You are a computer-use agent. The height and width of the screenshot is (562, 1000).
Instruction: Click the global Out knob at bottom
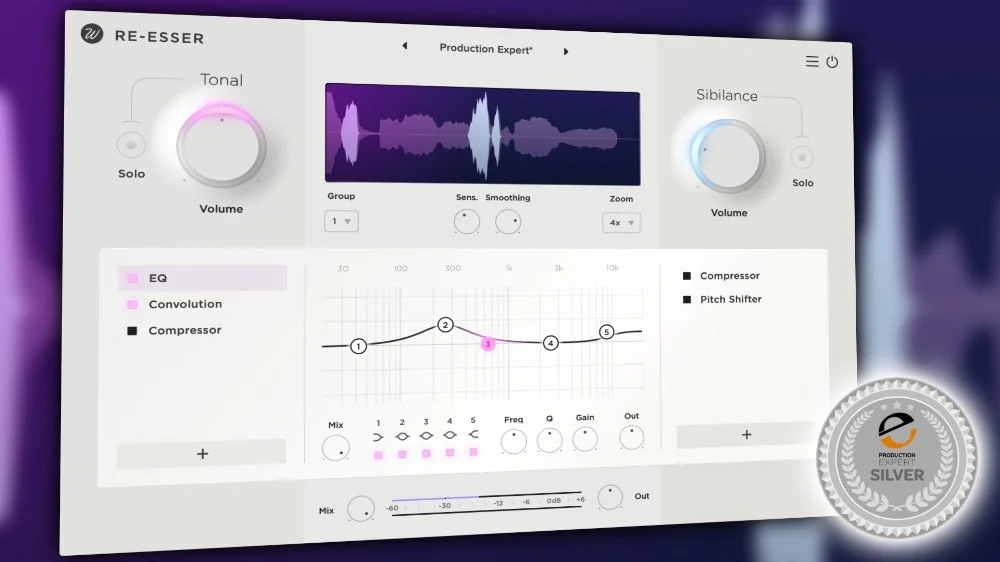[610, 497]
